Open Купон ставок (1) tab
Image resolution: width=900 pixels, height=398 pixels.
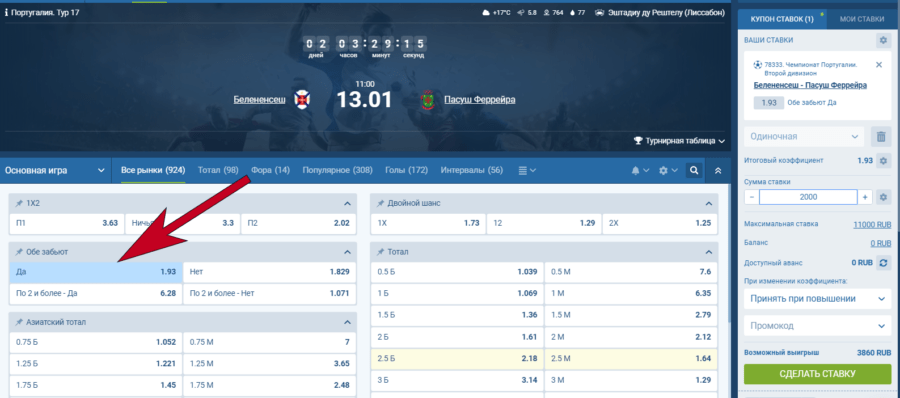click(782, 19)
